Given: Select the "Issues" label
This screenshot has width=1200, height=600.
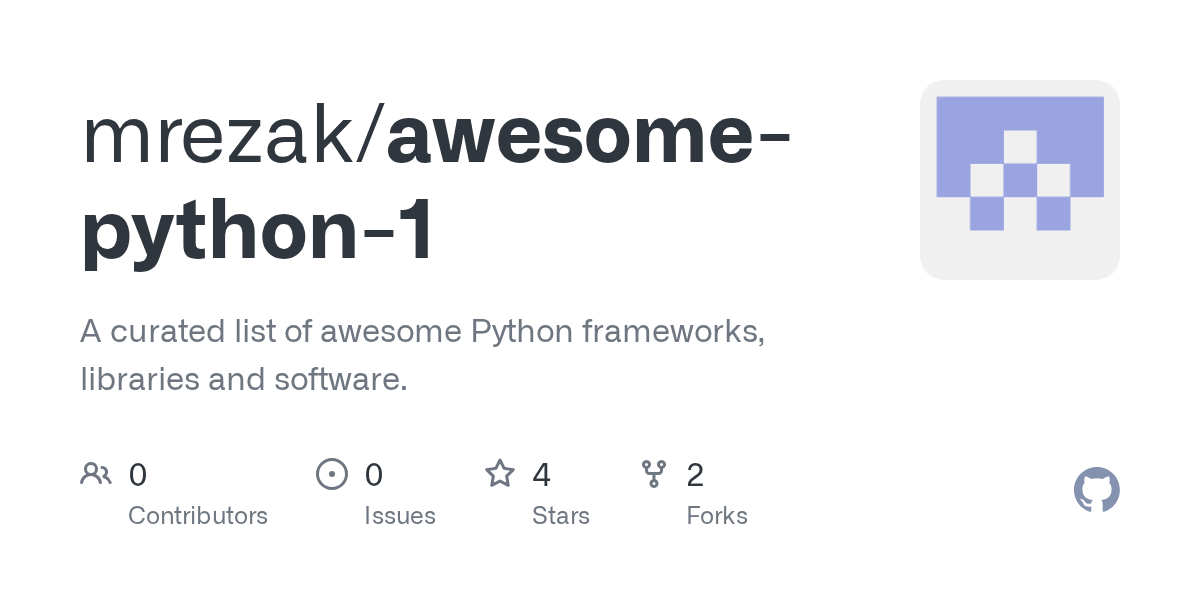Looking at the screenshot, I should [400, 516].
